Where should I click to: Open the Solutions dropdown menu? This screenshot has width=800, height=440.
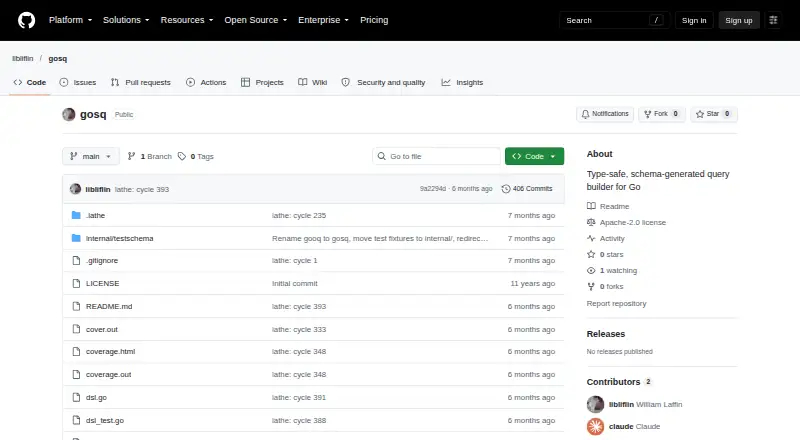pyautogui.click(x=126, y=20)
